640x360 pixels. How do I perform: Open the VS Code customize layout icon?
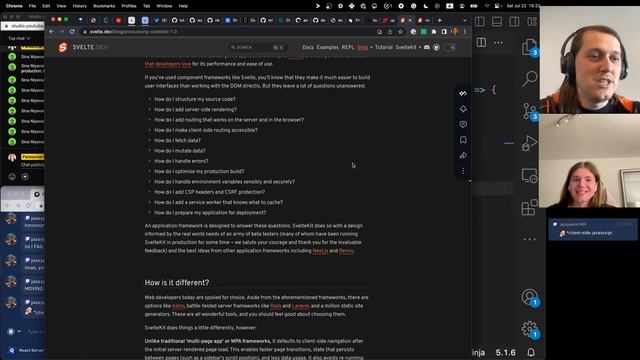(x=532, y=22)
